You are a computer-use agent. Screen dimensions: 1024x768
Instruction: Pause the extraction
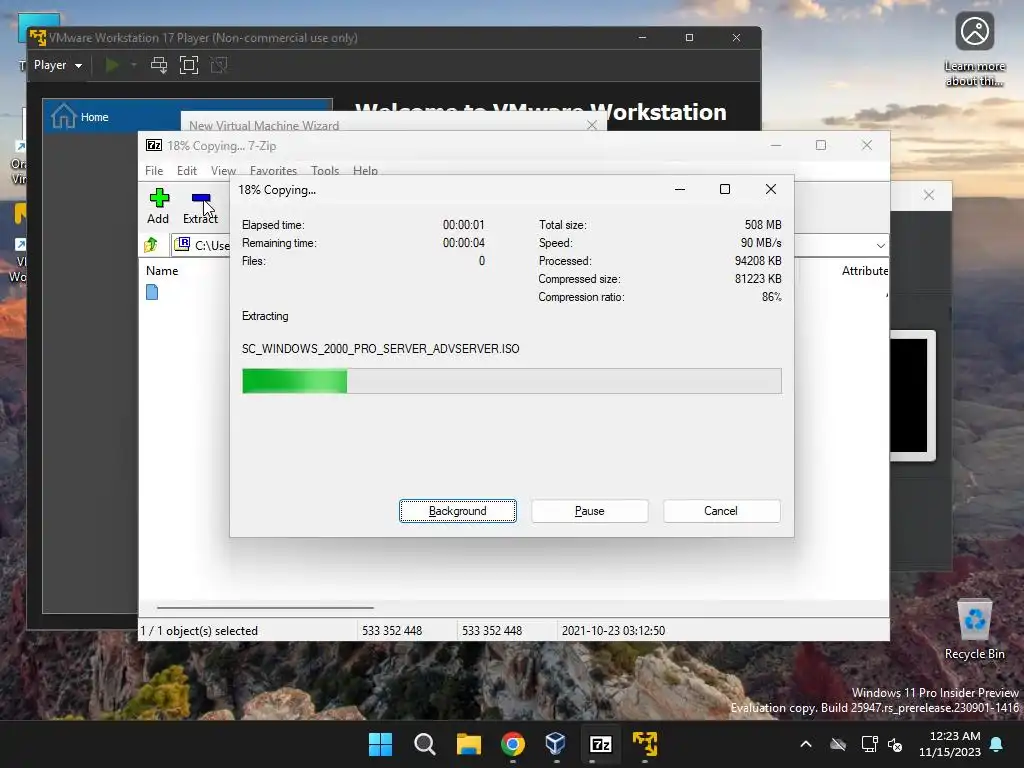[590, 511]
